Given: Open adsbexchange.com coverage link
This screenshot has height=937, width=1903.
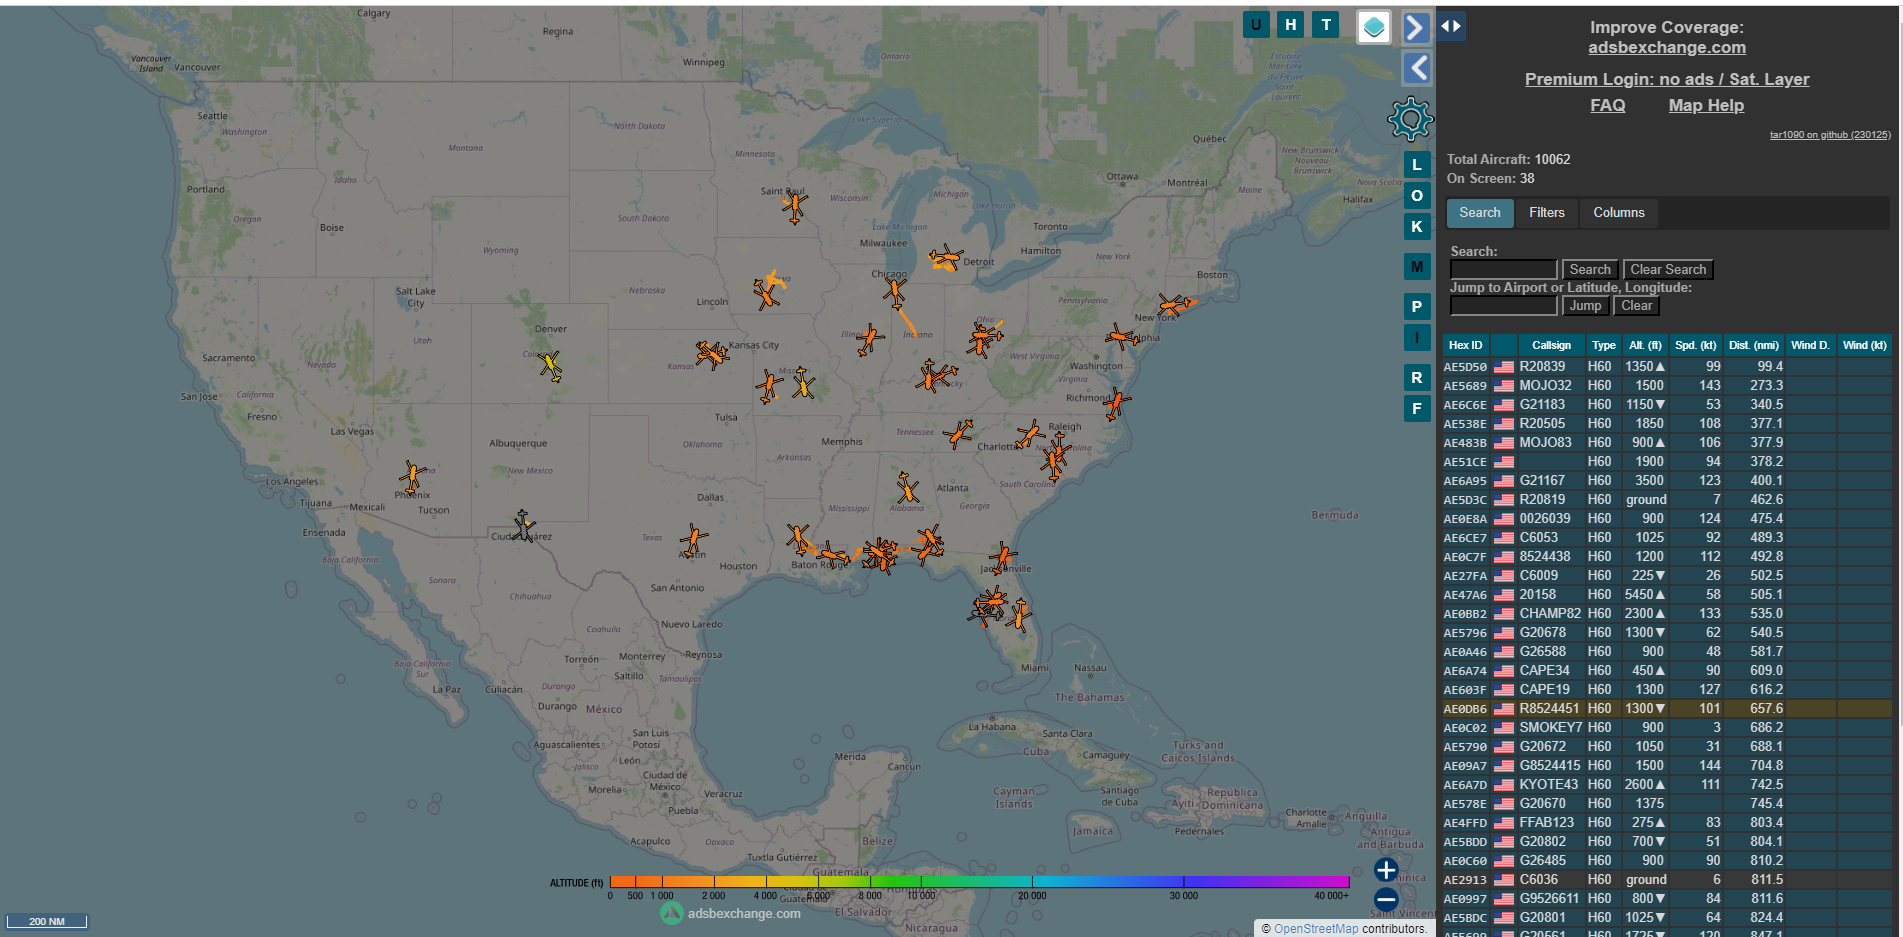Looking at the screenshot, I should (1667, 47).
